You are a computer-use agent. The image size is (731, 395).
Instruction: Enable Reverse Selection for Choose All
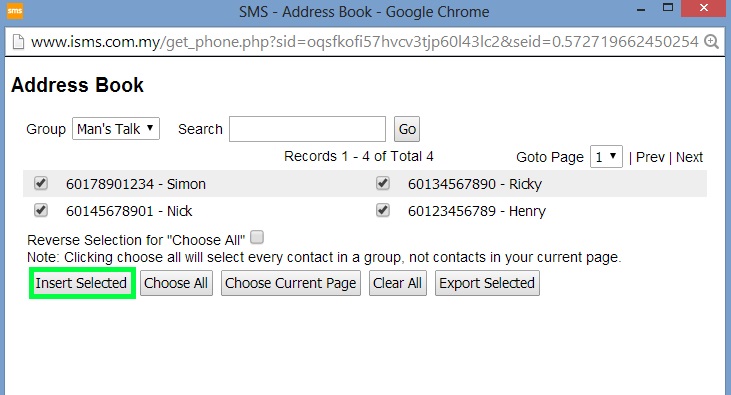pyautogui.click(x=257, y=237)
